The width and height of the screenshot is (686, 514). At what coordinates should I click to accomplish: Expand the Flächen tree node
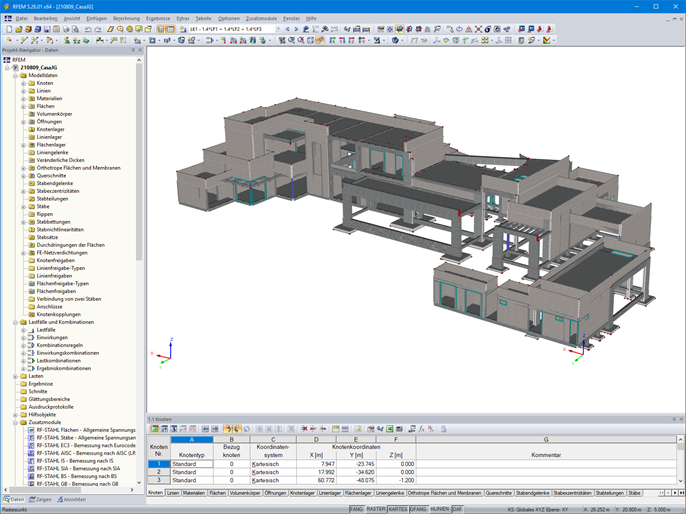coord(24,106)
